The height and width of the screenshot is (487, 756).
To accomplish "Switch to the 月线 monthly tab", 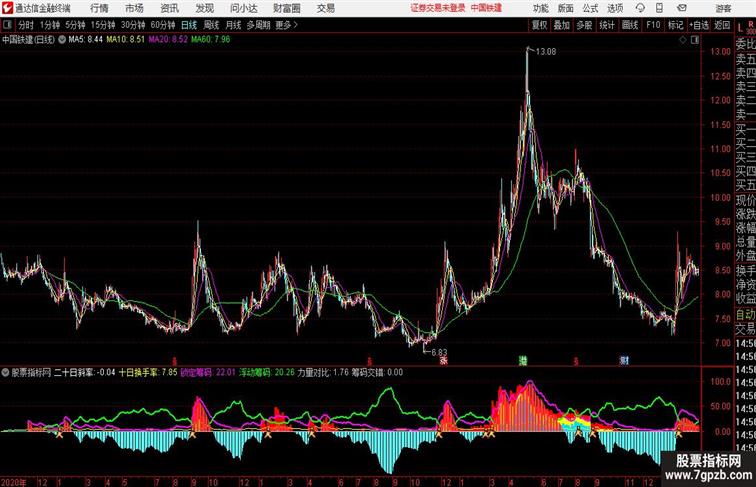I will tap(233, 25).
